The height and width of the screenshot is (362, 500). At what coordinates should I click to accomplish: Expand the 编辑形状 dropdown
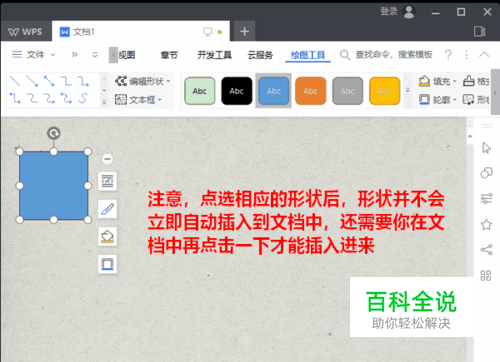click(142, 81)
